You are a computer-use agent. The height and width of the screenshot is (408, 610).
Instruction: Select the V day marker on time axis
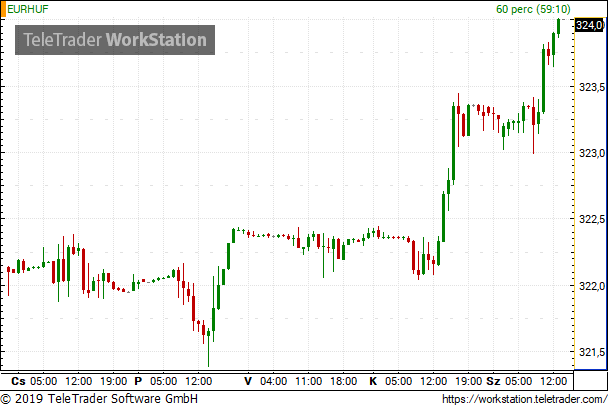(248, 381)
